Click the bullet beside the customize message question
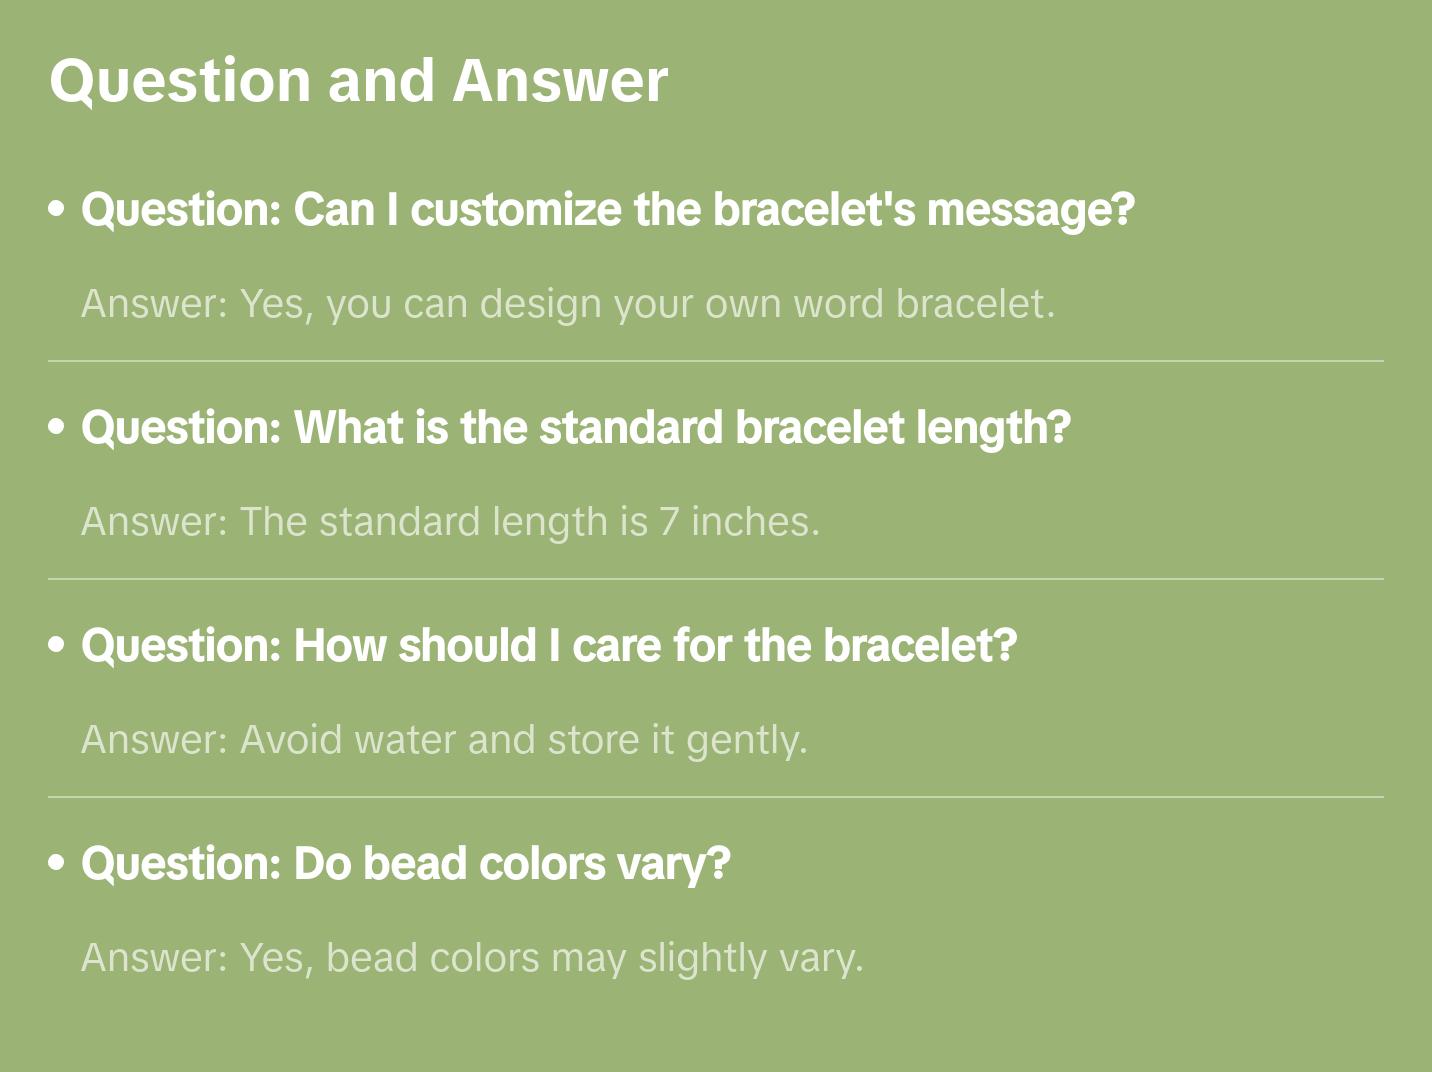This screenshot has height=1072, width=1432. click(x=57, y=210)
